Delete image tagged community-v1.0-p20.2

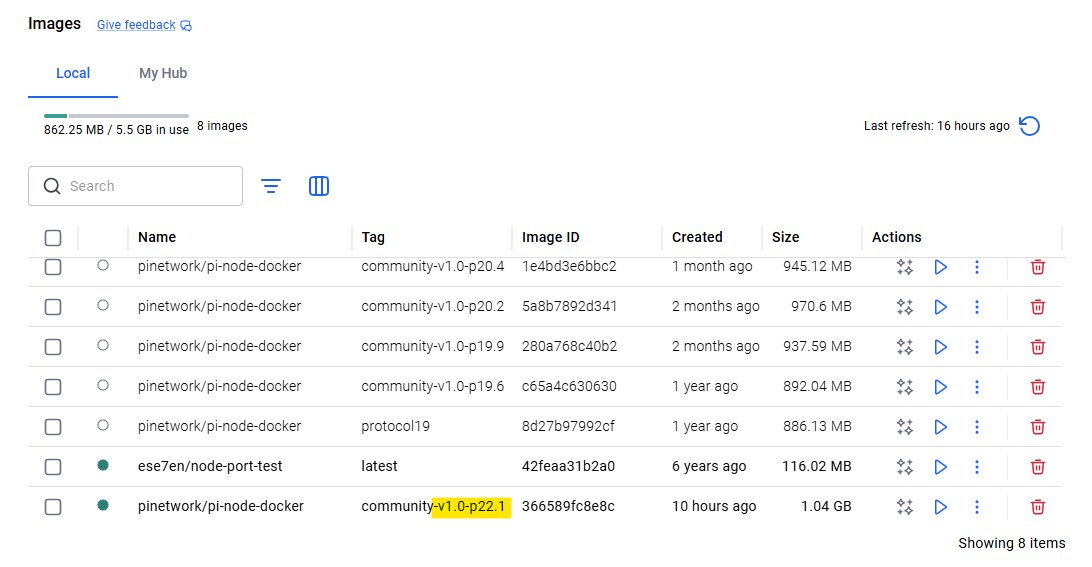pos(1038,306)
